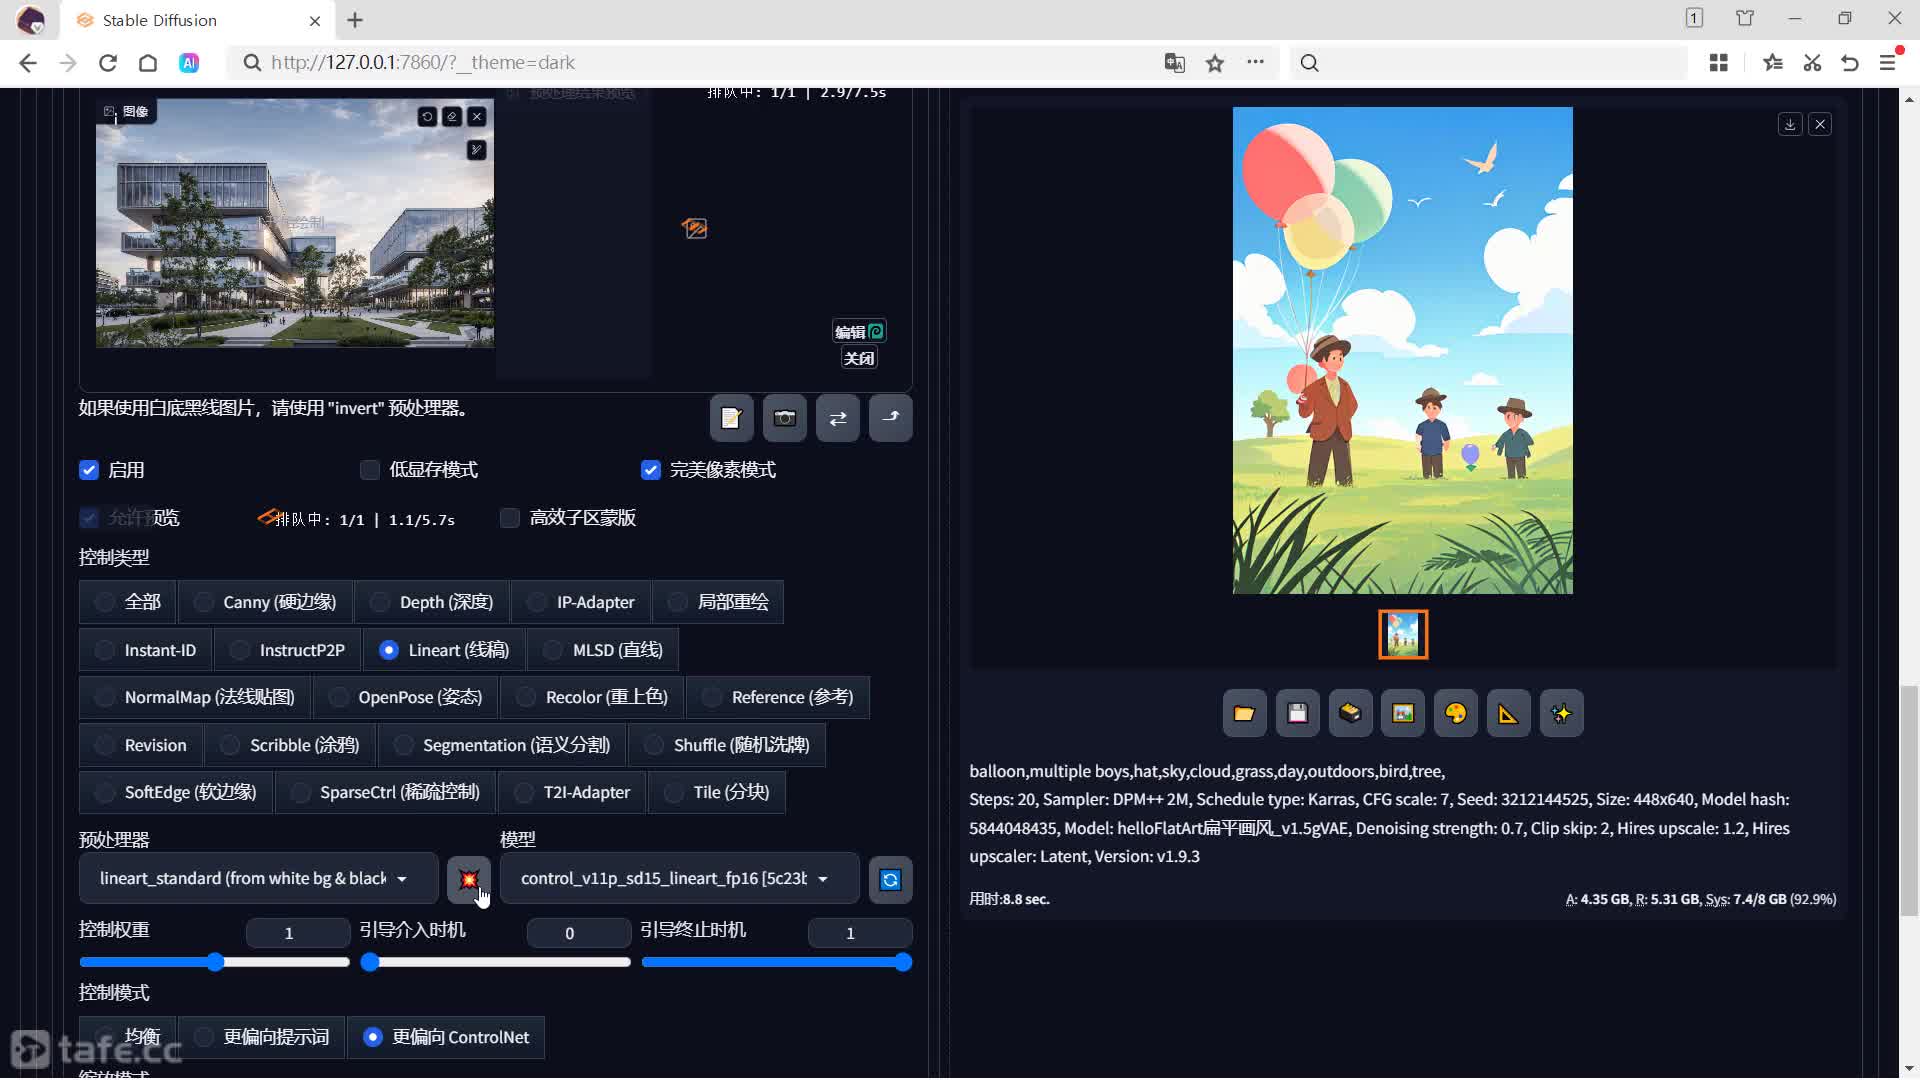Open brush tool on input image
Screen dimensions: 1920x1080
[x=477, y=149]
